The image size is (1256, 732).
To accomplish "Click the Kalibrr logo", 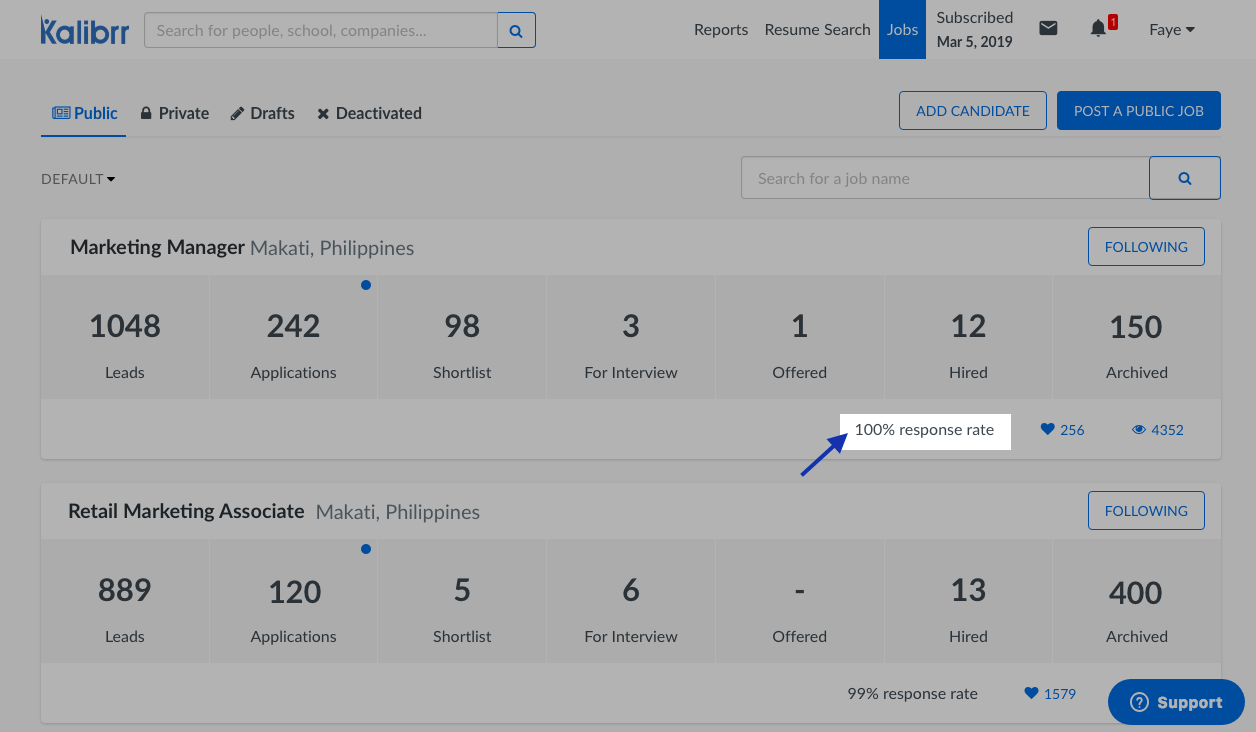I will click(x=85, y=30).
